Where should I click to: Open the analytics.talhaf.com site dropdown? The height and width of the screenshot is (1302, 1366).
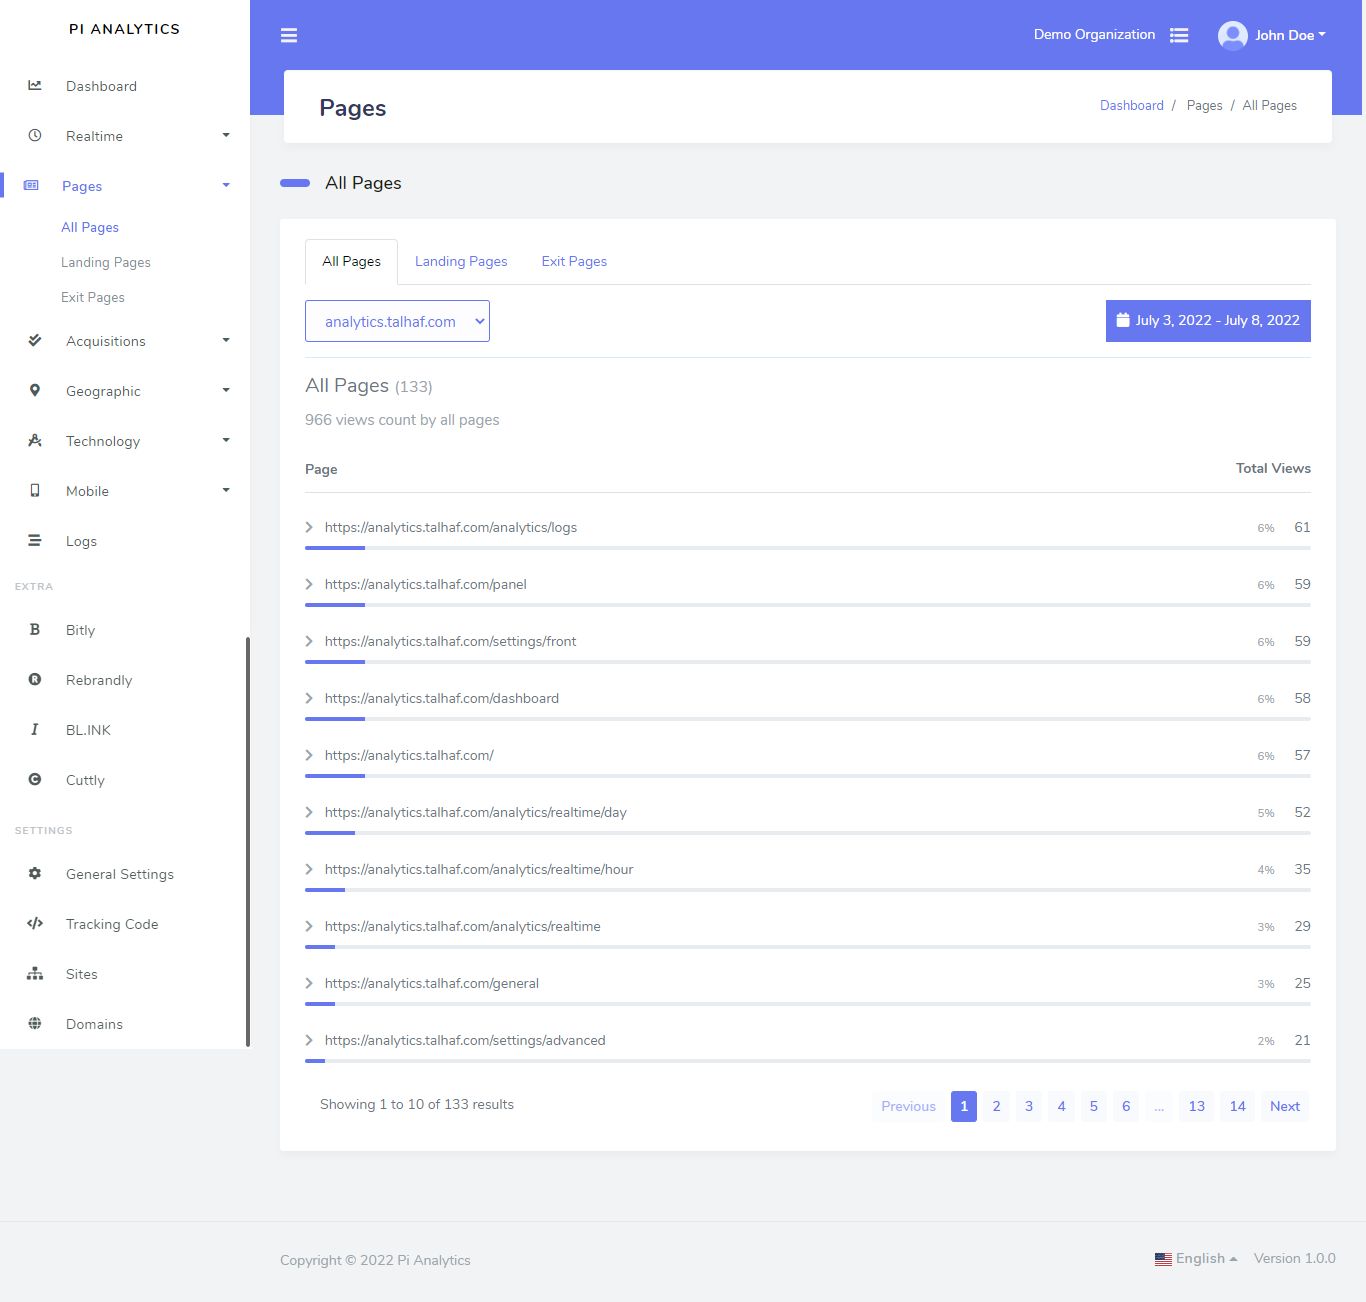pos(397,321)
